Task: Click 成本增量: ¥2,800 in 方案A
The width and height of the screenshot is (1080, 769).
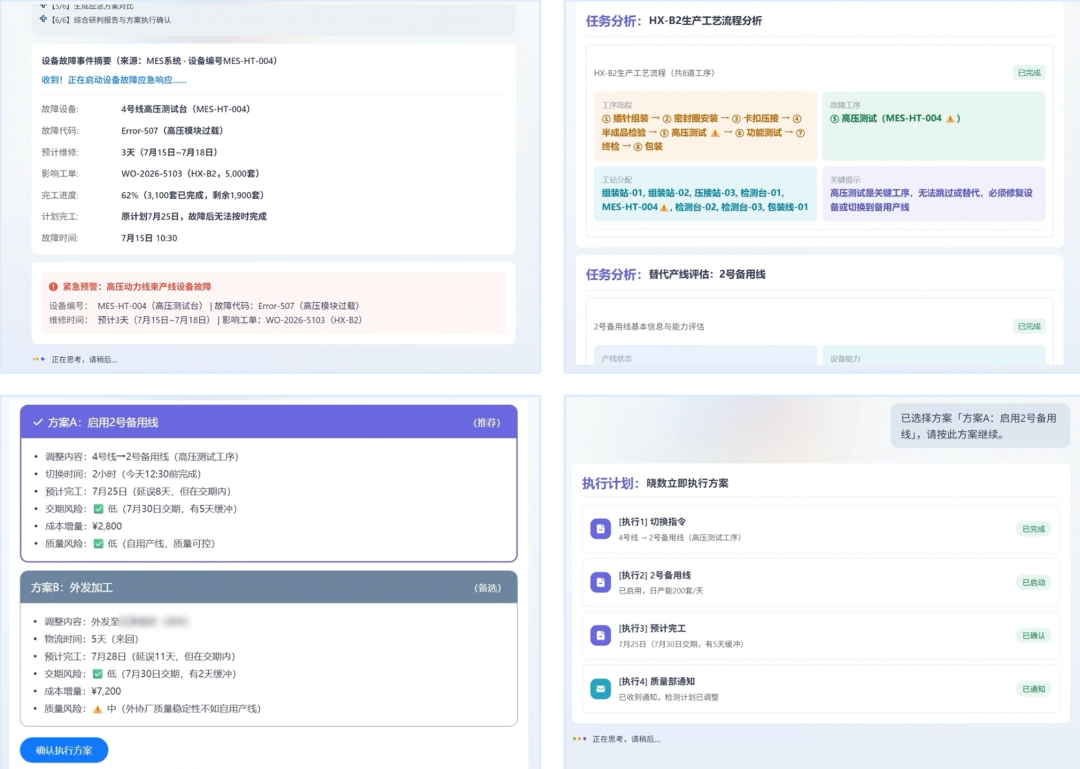Action: point(83,526)
